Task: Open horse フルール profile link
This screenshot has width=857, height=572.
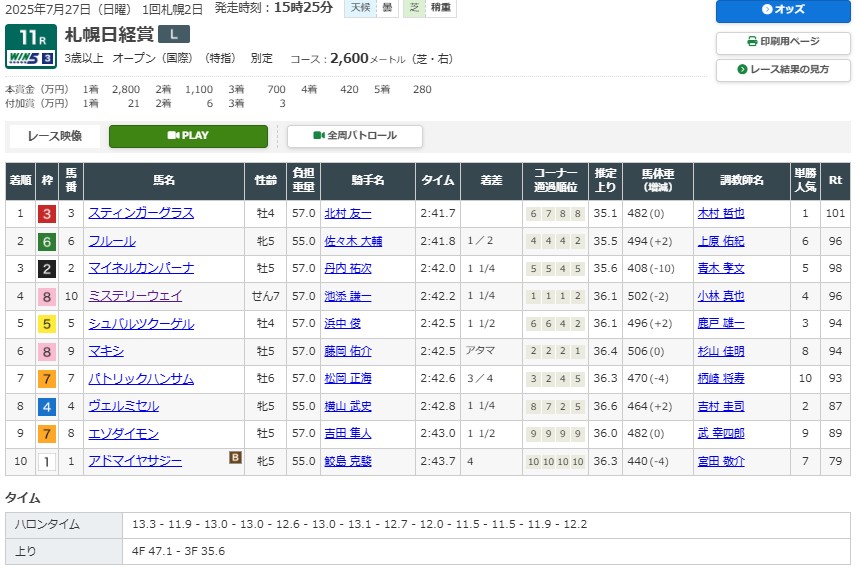Action: 112,241
